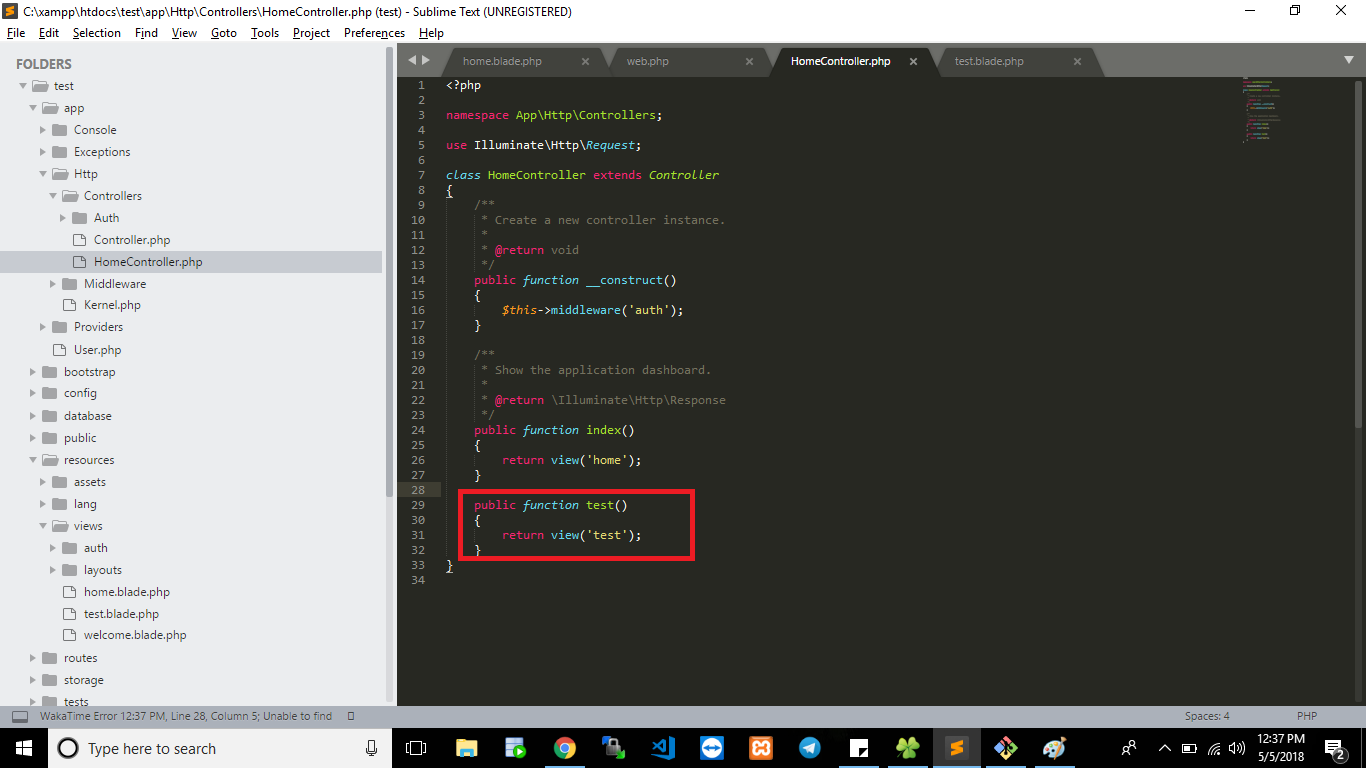Open the Project menu
The image size is (1366, 768).
pos(311,33)
